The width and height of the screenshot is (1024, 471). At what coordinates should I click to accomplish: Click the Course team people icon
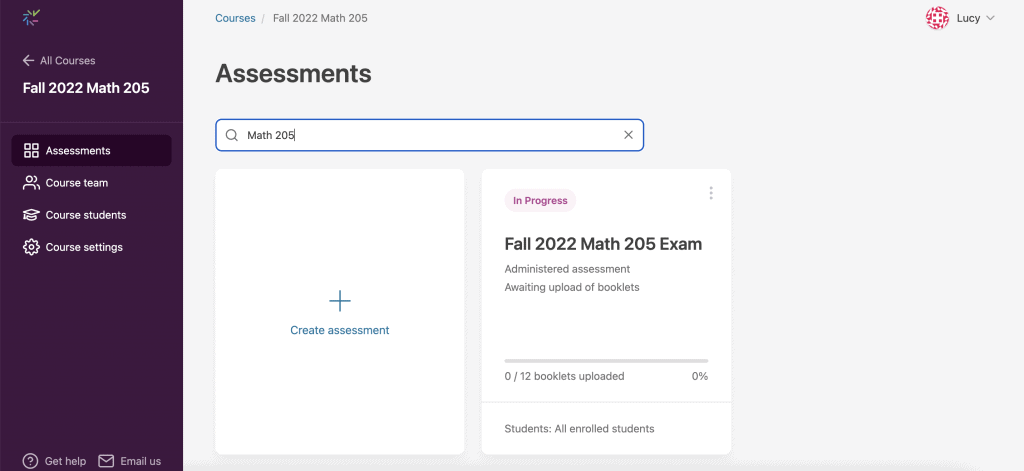(31, 183)
